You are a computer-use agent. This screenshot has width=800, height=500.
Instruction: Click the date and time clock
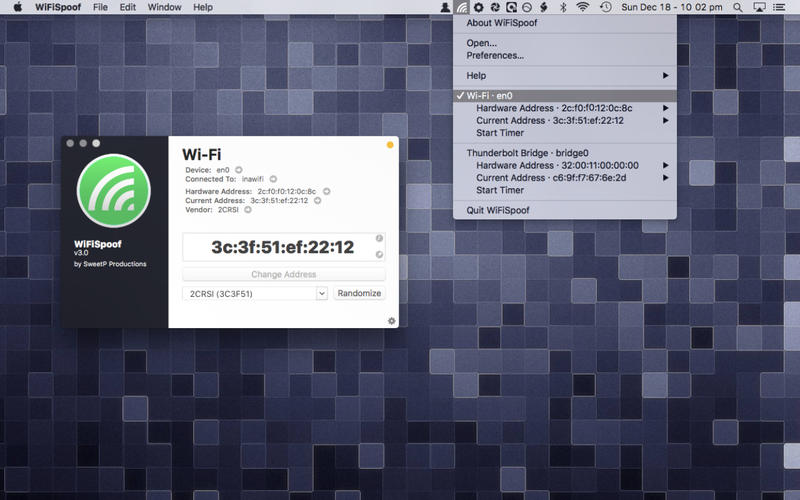coord(671,7)
